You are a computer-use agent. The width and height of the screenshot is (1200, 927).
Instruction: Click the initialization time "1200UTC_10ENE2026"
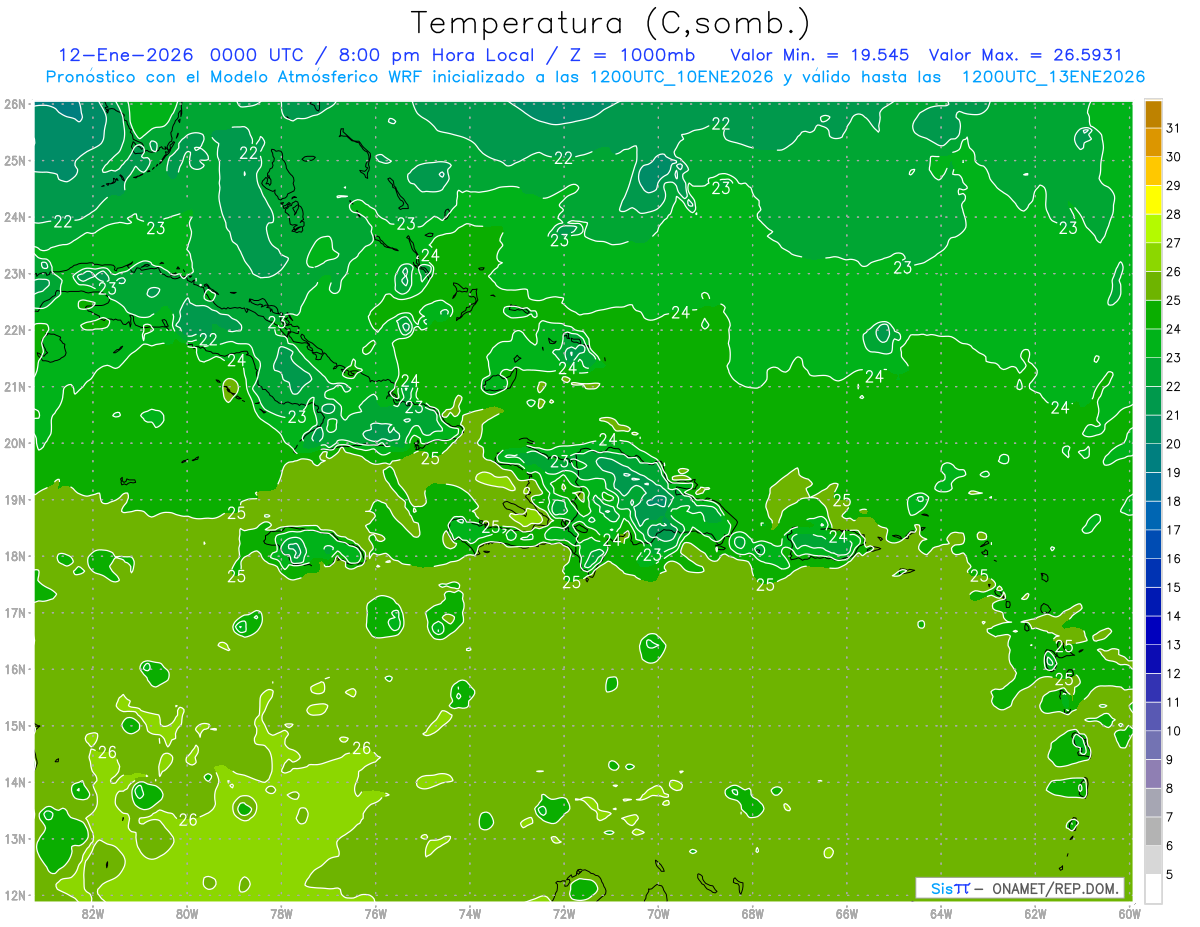pos(681,77)
